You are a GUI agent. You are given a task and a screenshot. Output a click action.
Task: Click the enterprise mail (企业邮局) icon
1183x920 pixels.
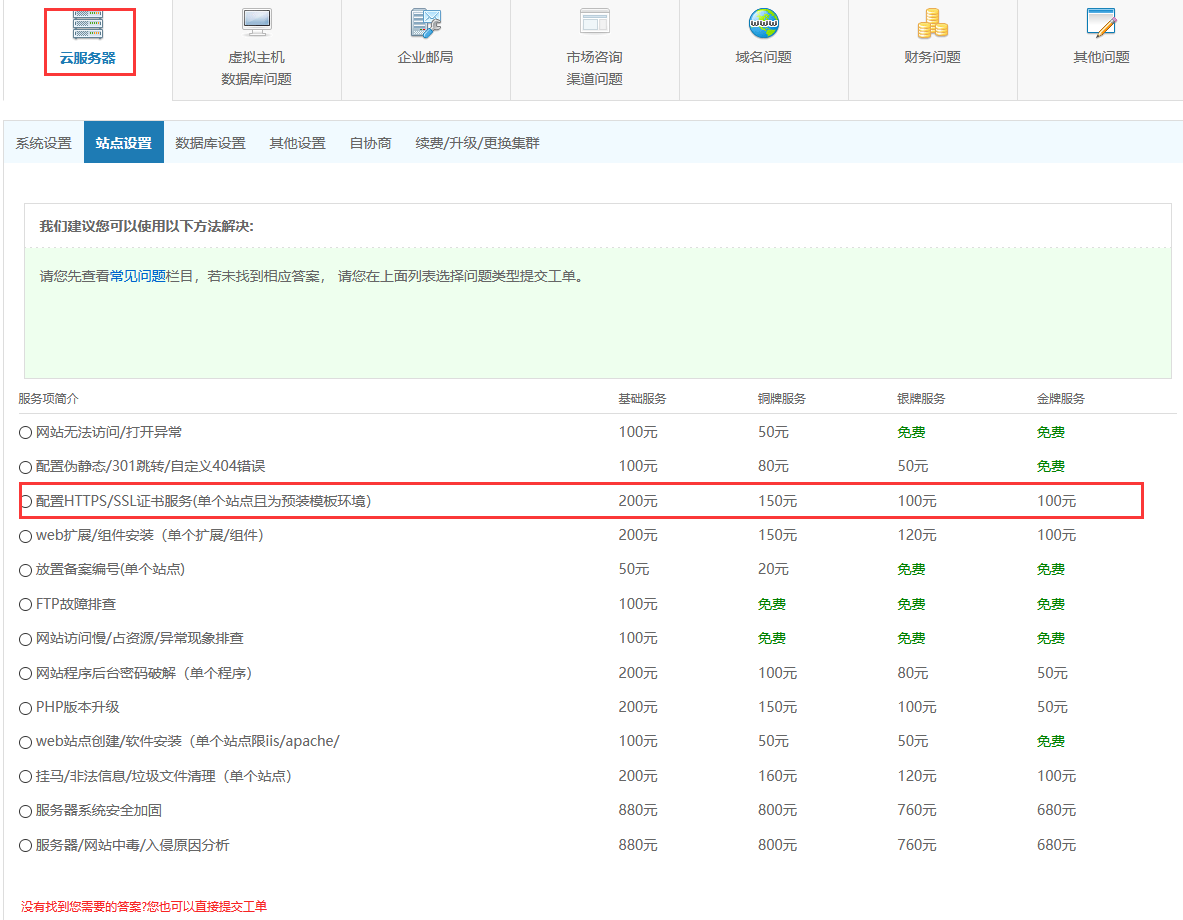425,22
